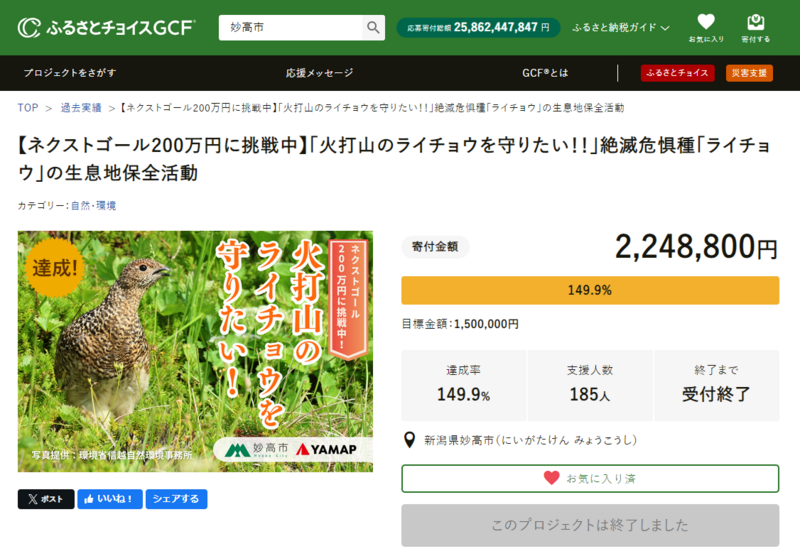
Task: Follow the TOP breadcrumb link
Action: (x=28, y=108)
